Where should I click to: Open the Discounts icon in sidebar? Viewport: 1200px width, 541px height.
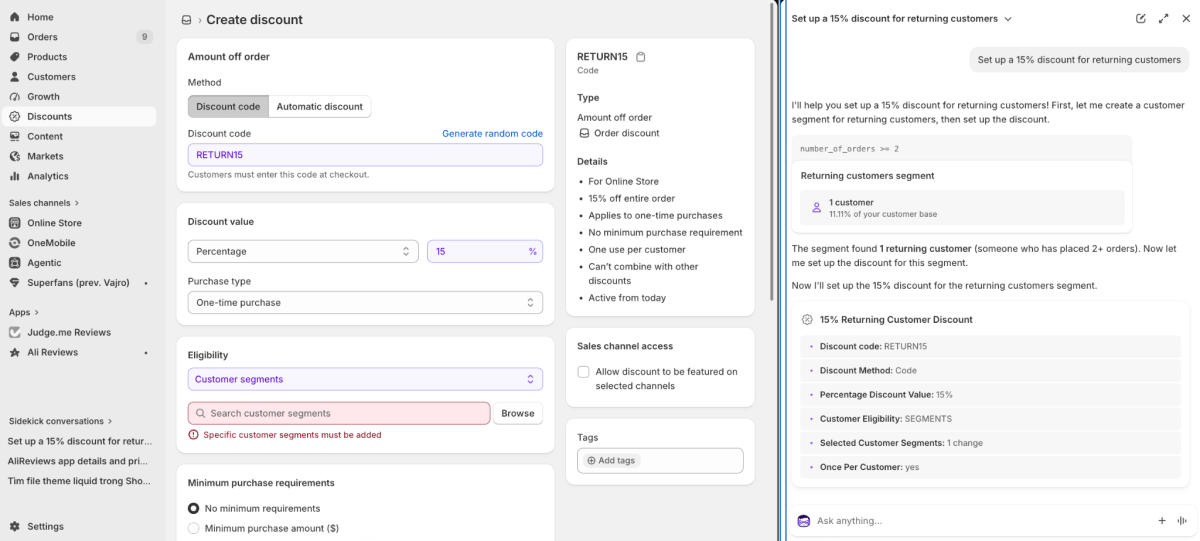(x=15, y=116)
